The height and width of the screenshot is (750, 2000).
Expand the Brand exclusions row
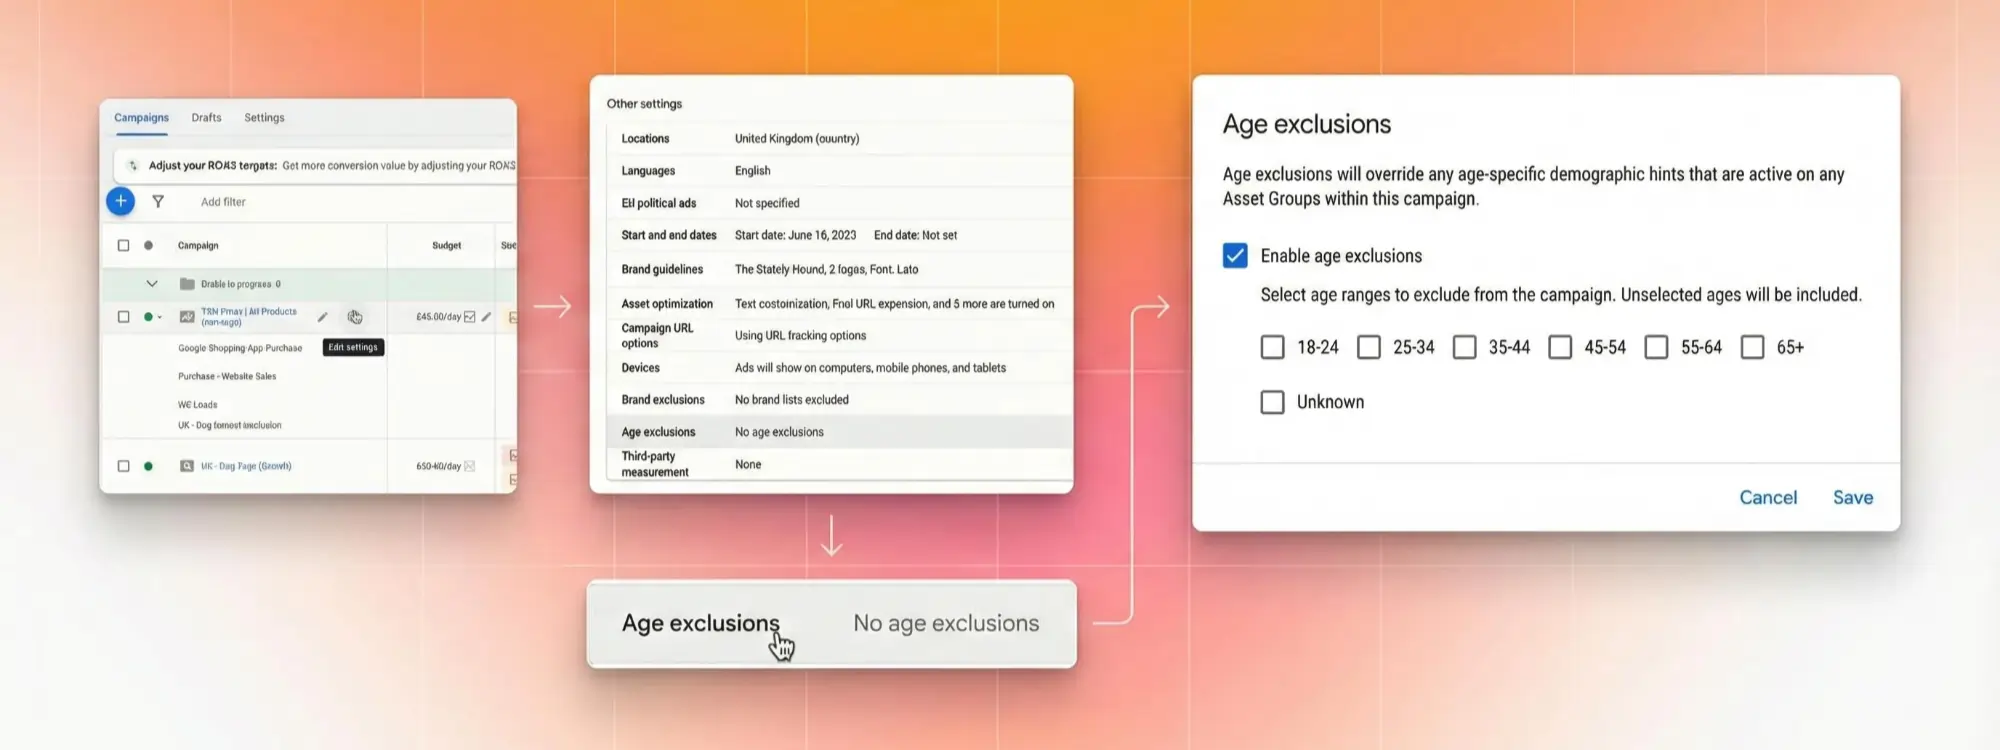[x=838, y=400]
